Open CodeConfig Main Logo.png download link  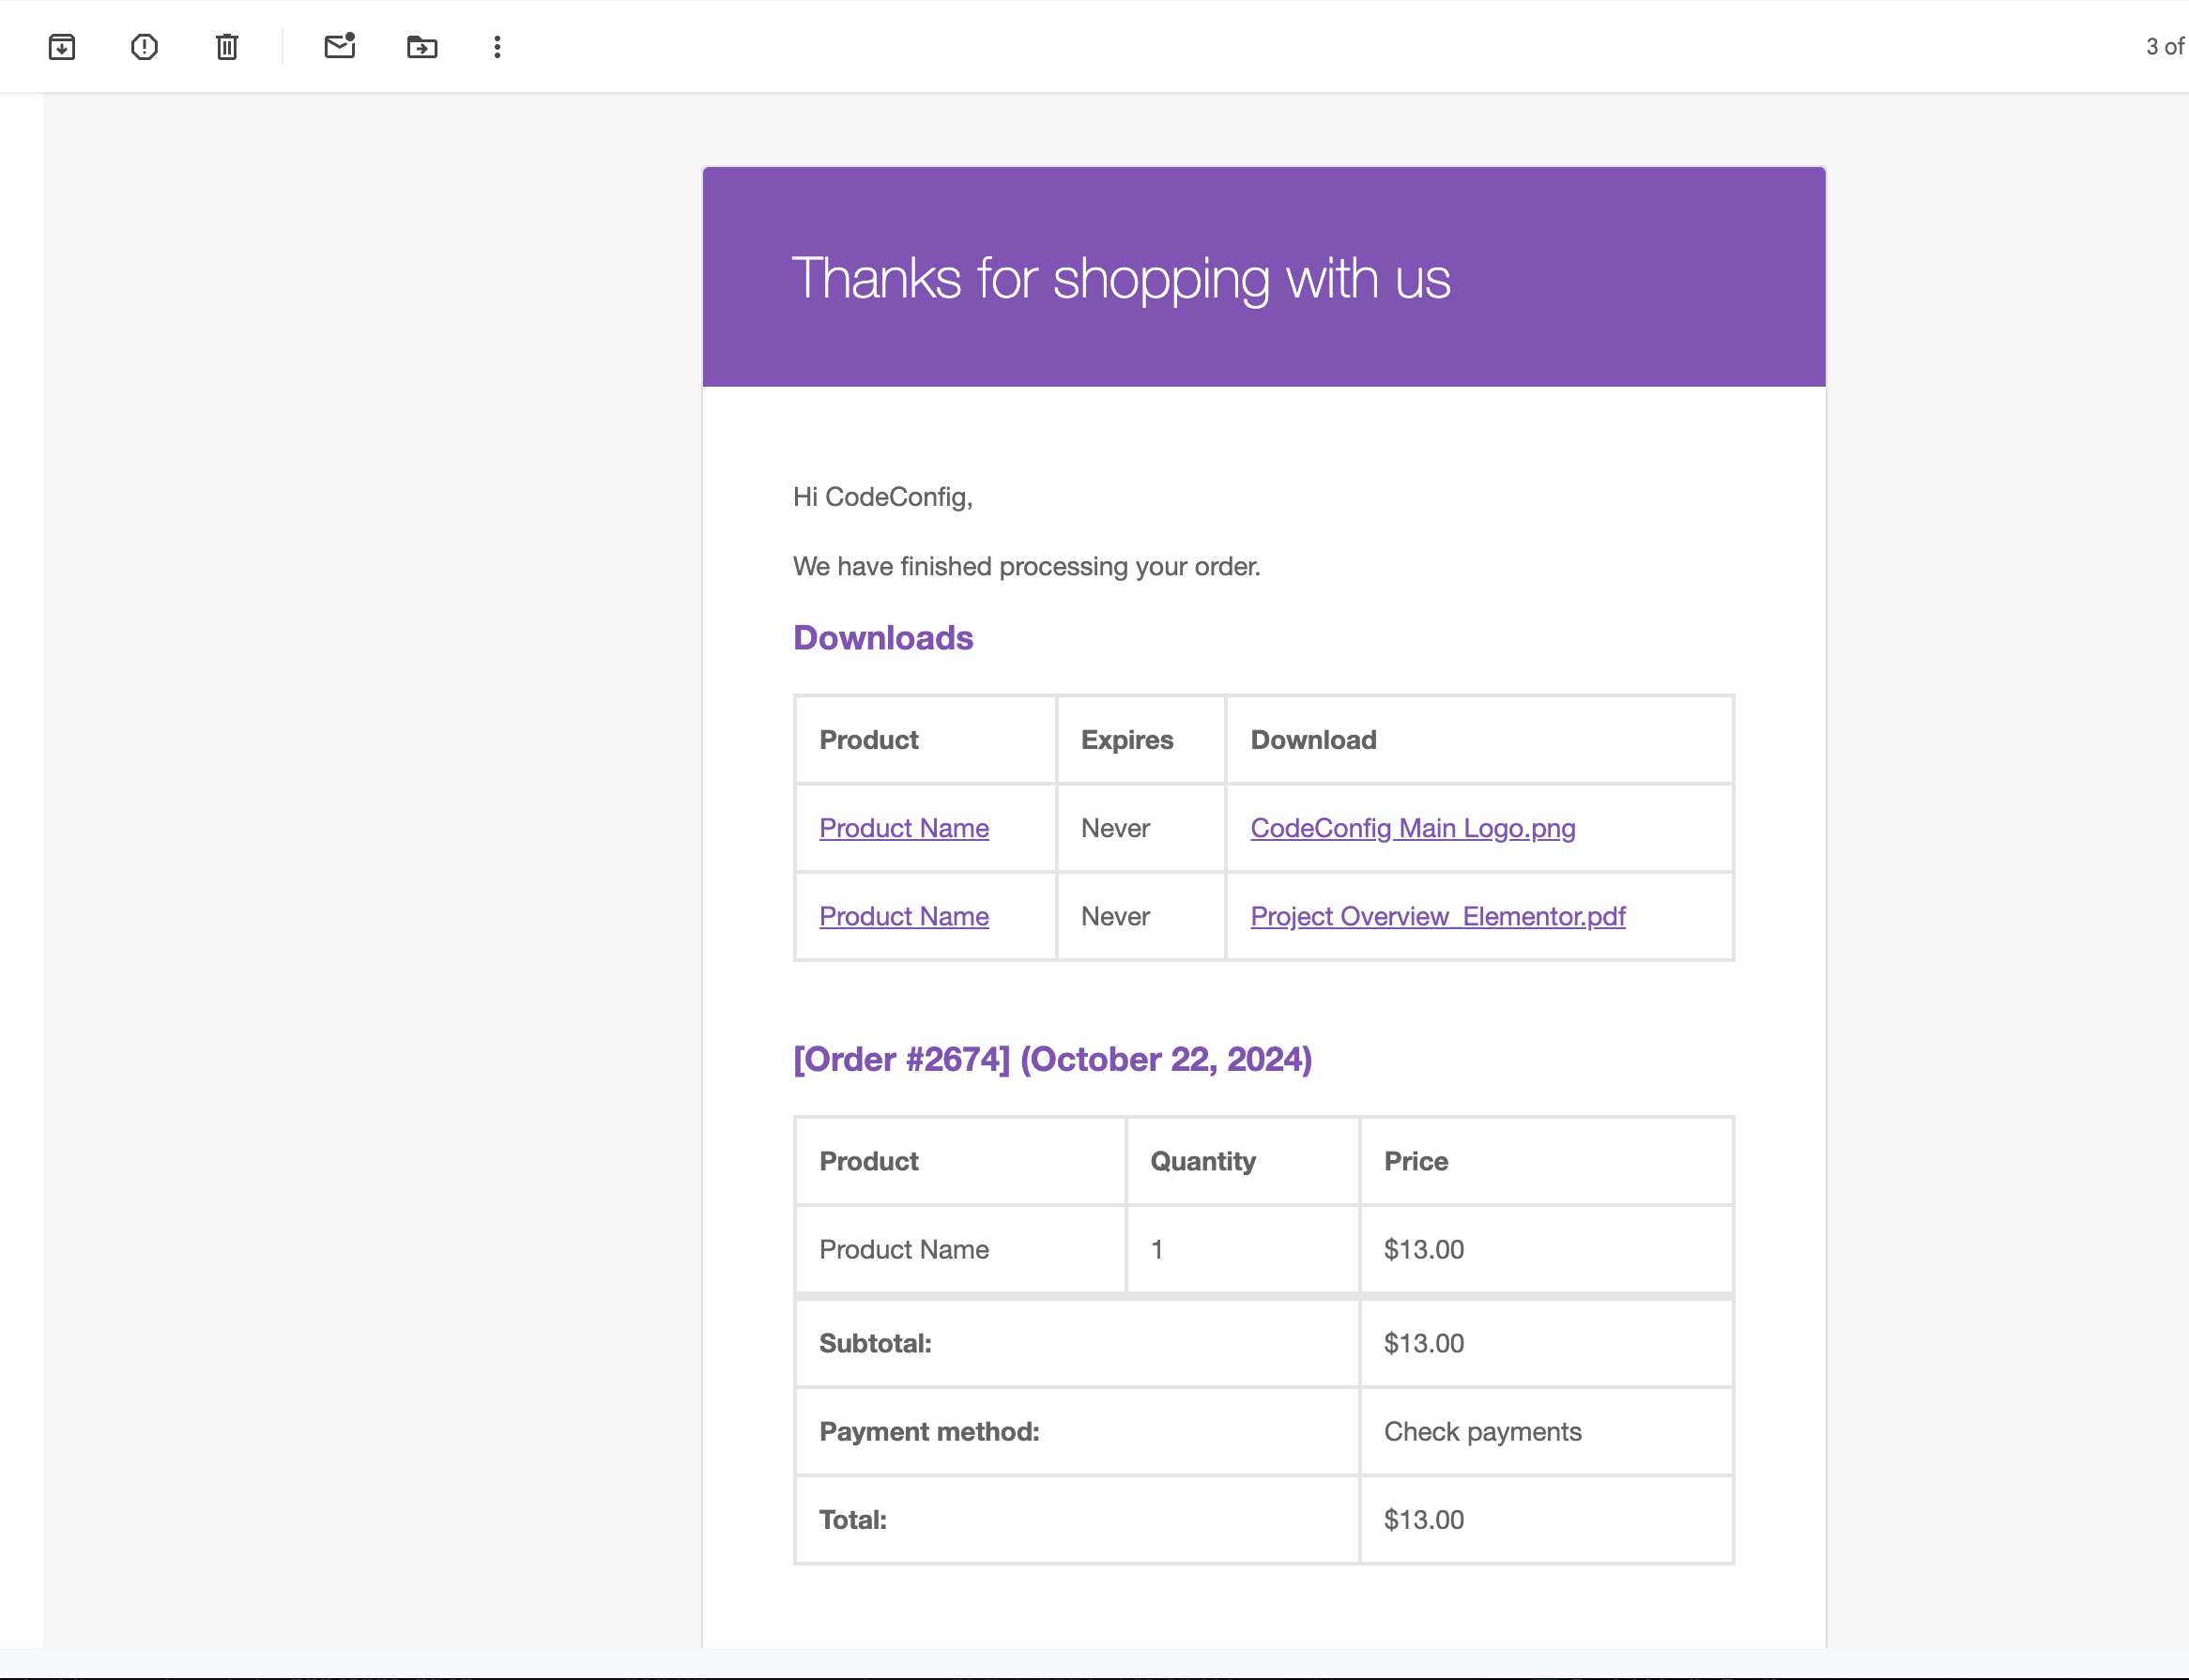pos(1413,826)
